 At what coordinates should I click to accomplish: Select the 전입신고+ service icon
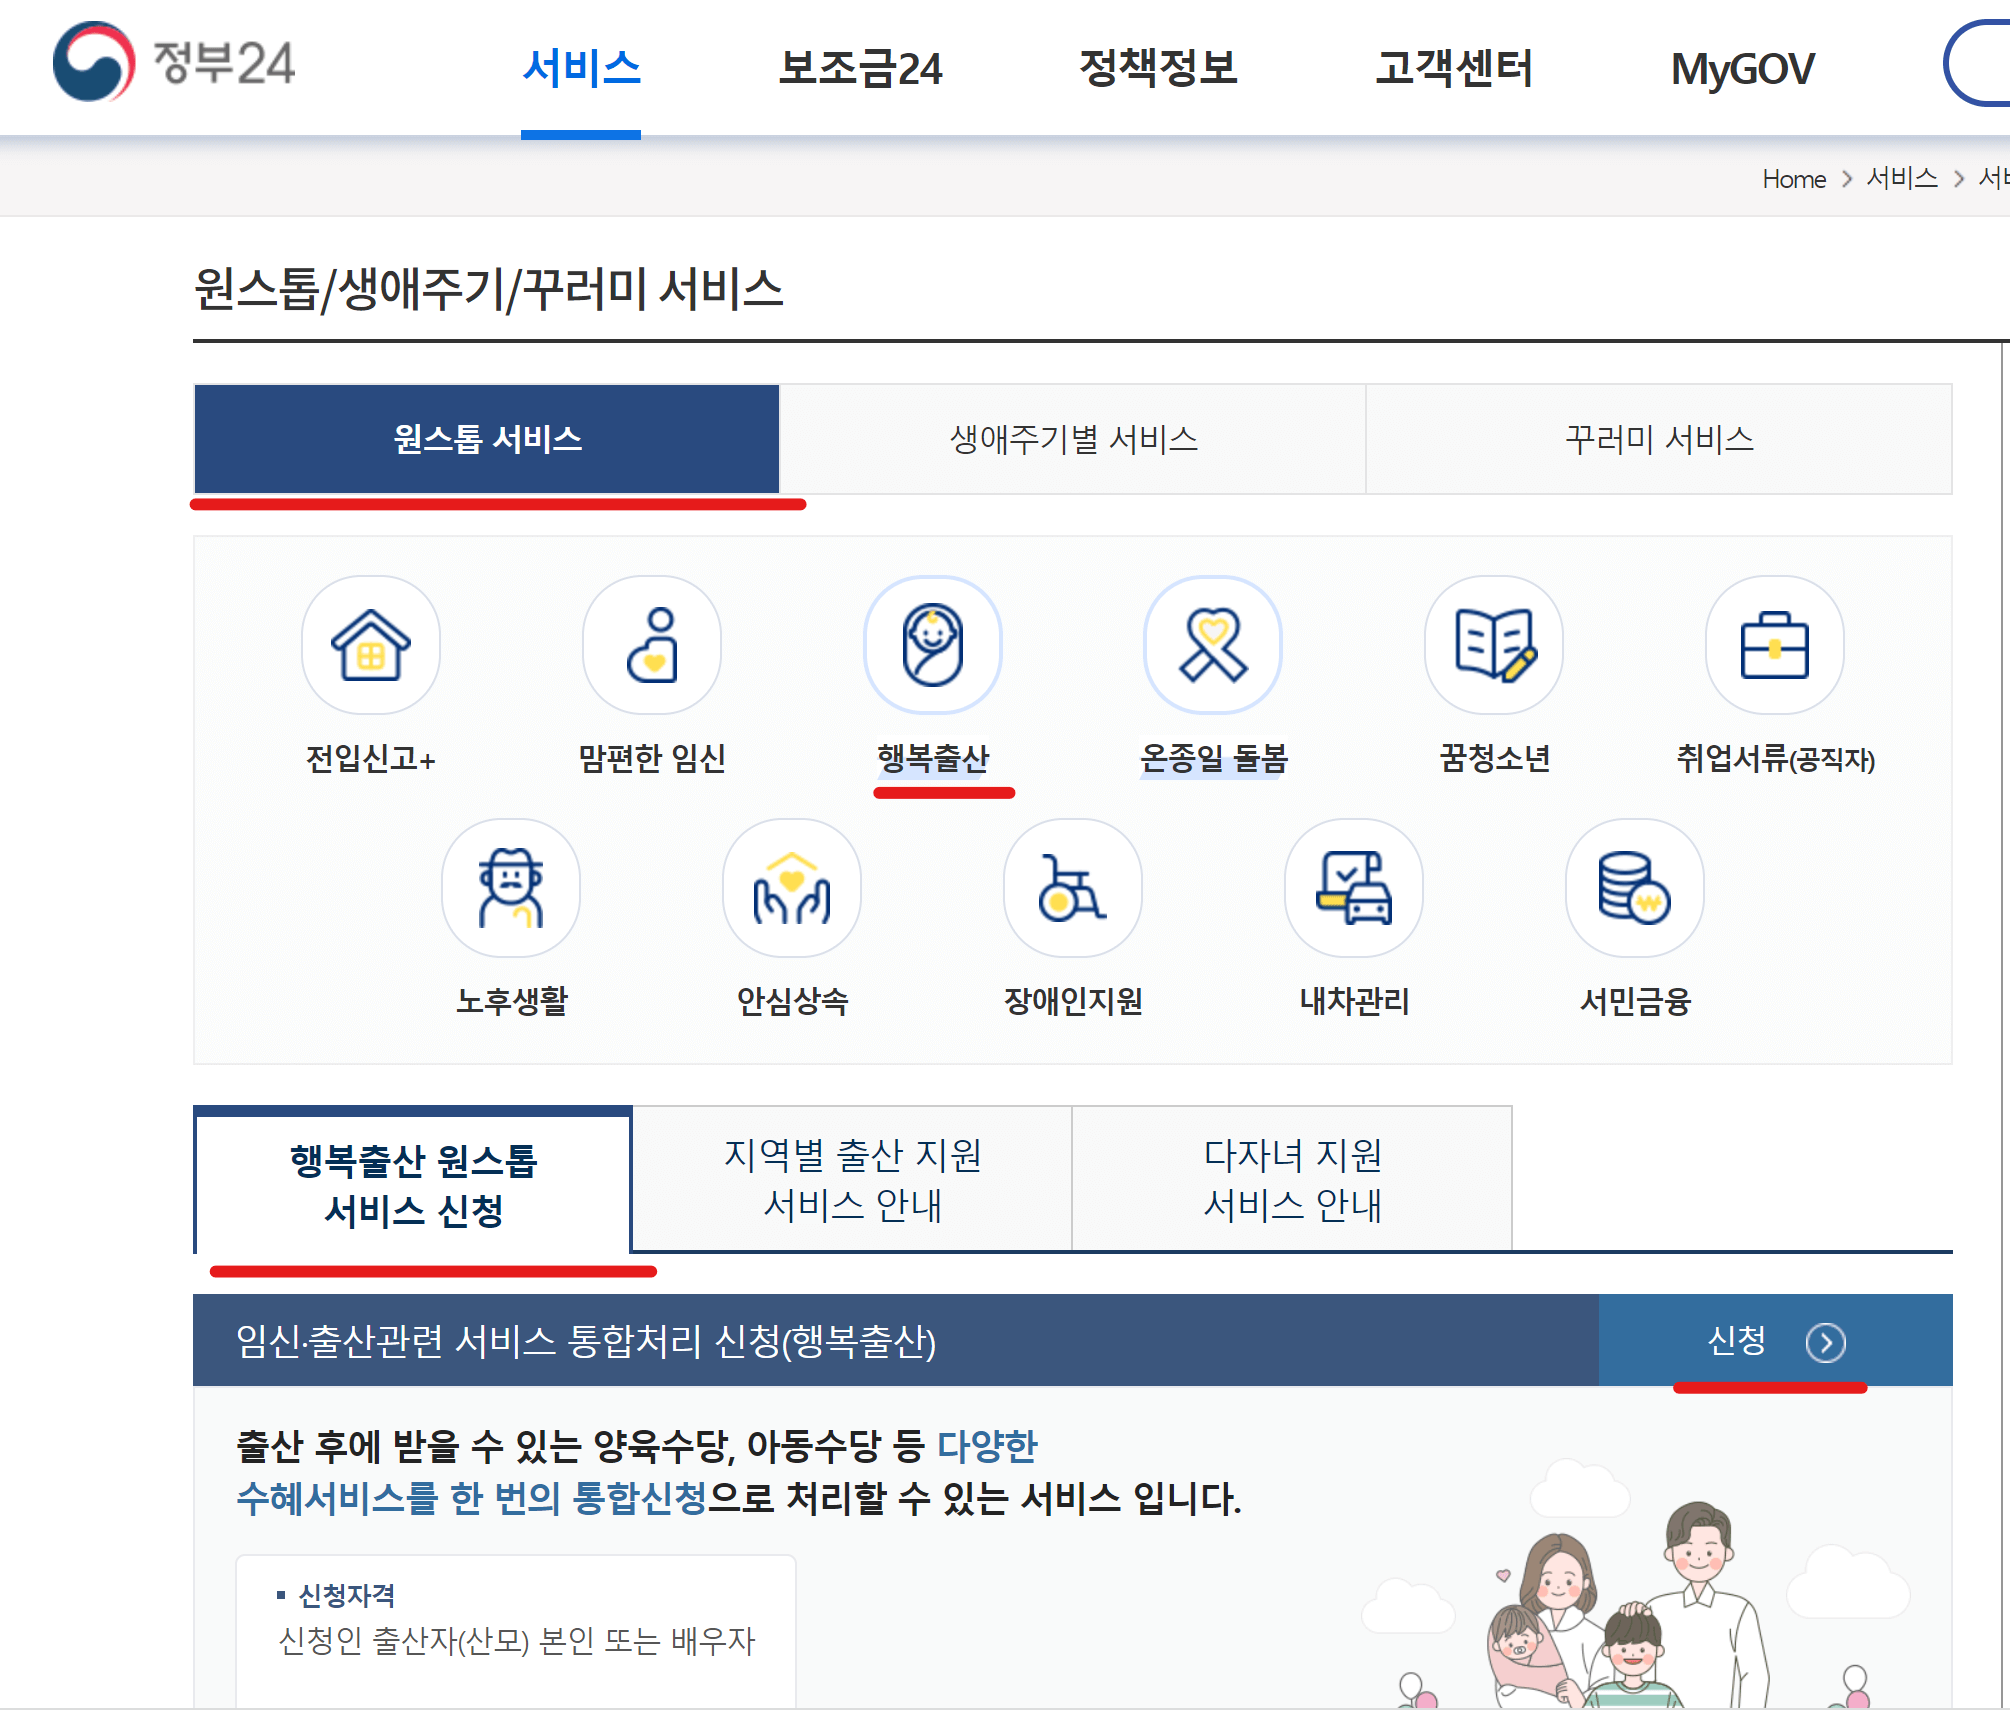tap(370, 646)
